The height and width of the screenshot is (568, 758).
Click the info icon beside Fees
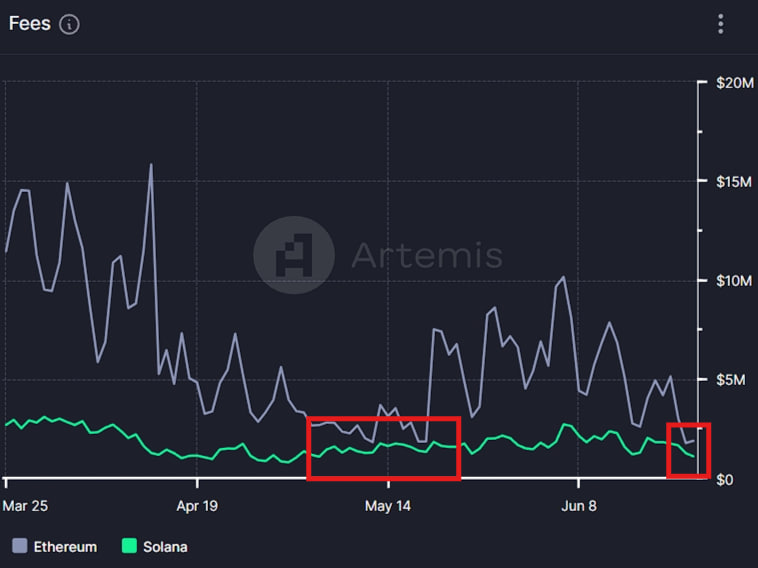pos(69,24)
